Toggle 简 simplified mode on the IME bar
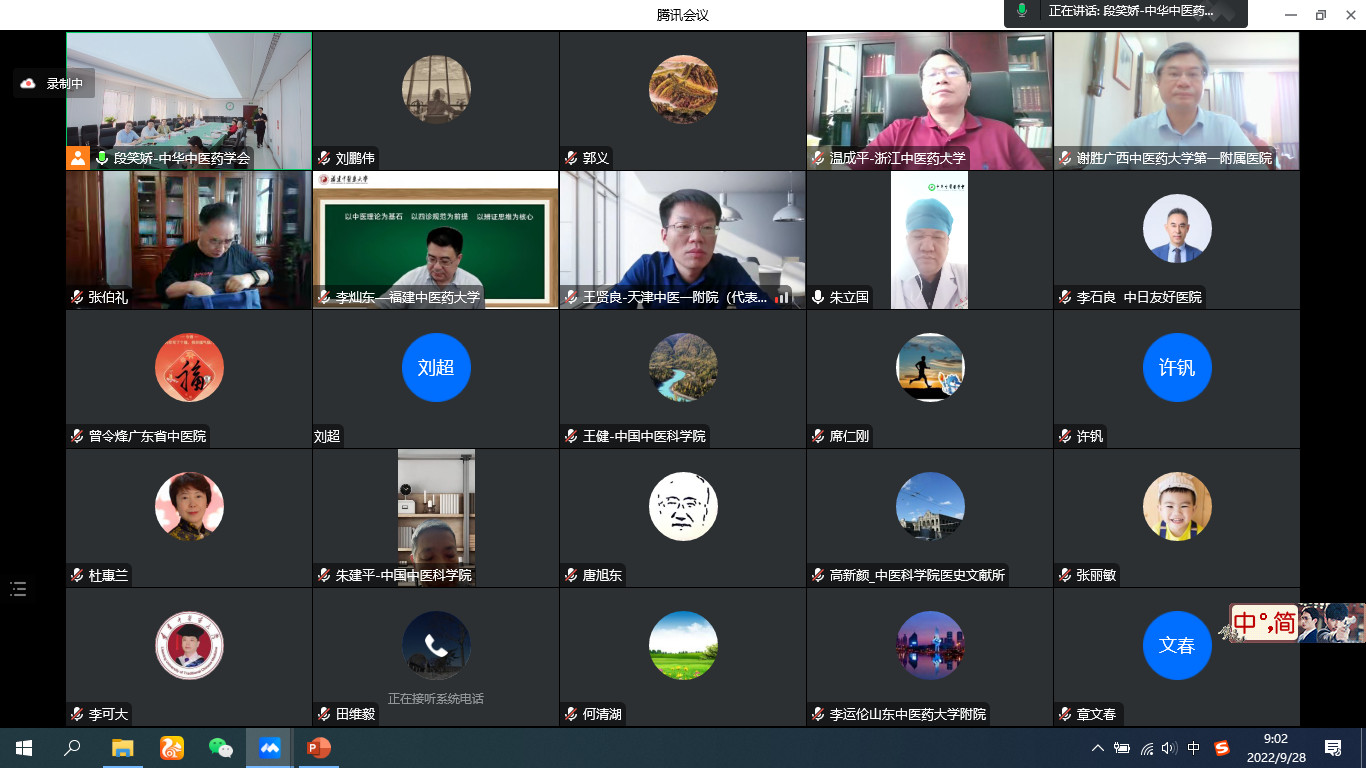Image resolution: width=1366 pixels, height=768 pixels. [x=1284, y=623]
